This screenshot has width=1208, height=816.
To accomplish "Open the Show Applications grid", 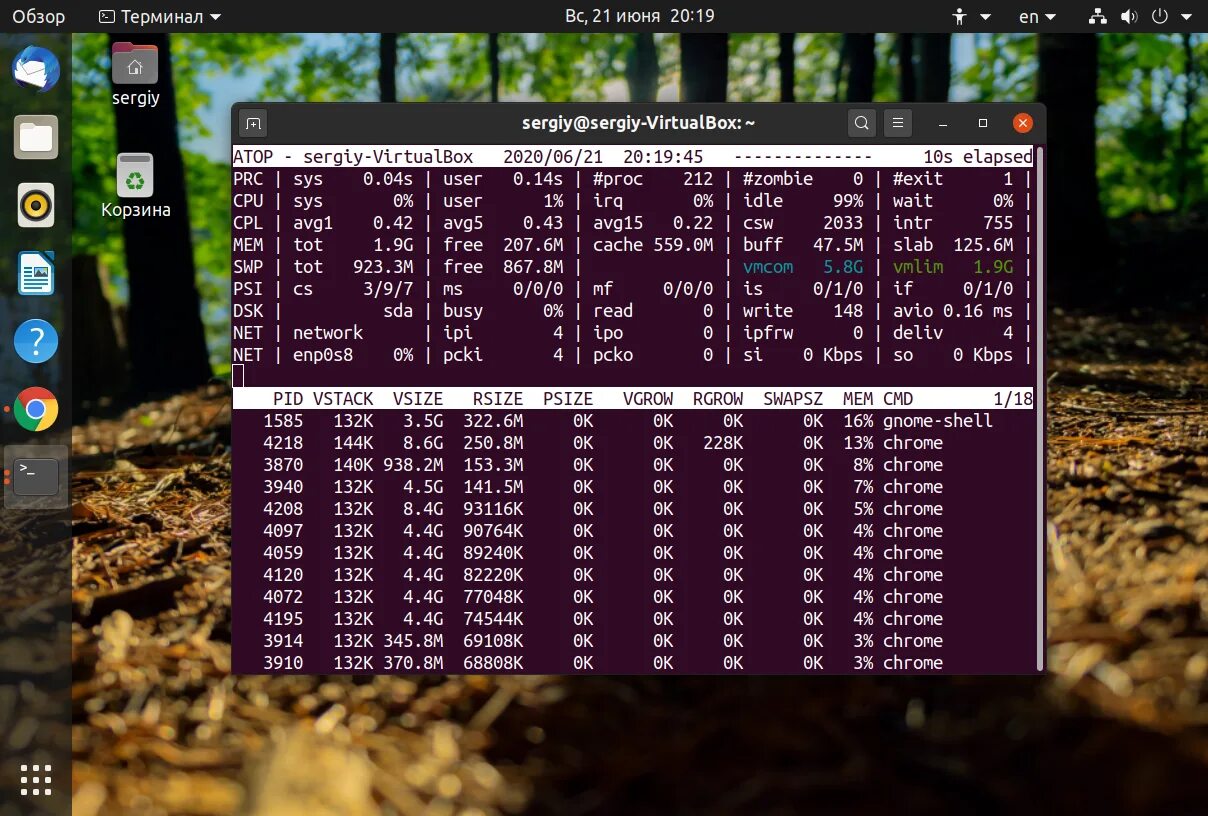I will click(x=36, y=780).
